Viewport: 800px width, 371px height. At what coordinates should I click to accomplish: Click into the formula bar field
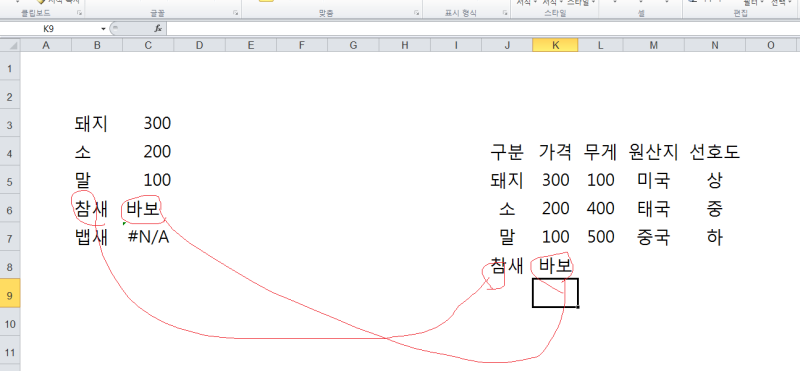(x=482, y=29)
